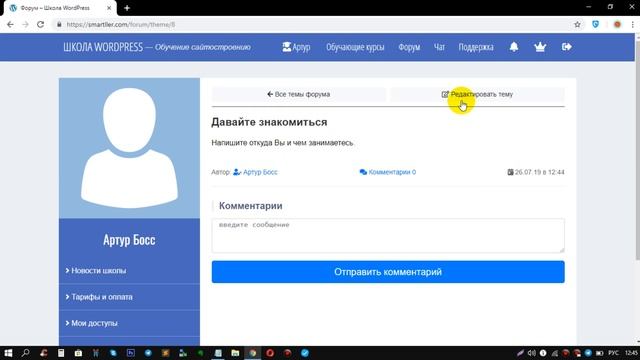Screen dimensions: 640x360
Task: Open the Артур menu in header
Action: 296,47
